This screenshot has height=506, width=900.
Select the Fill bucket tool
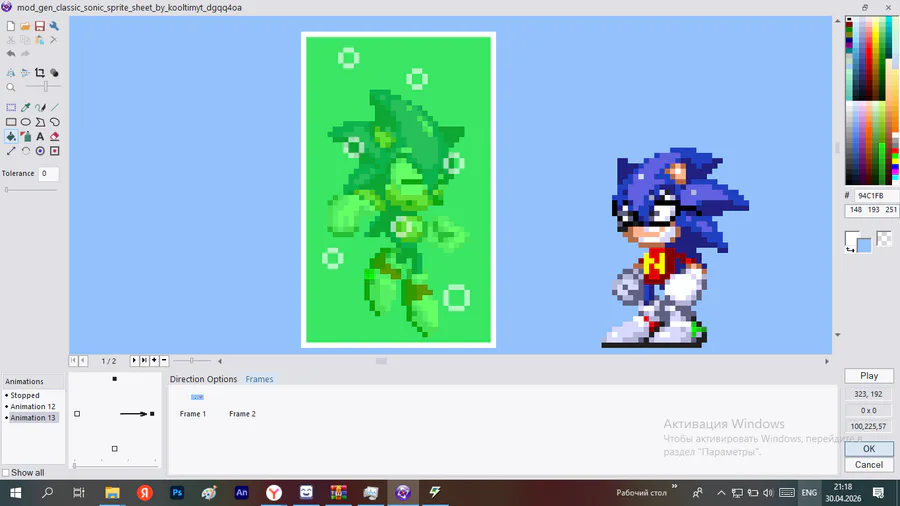tap(11, 137)
